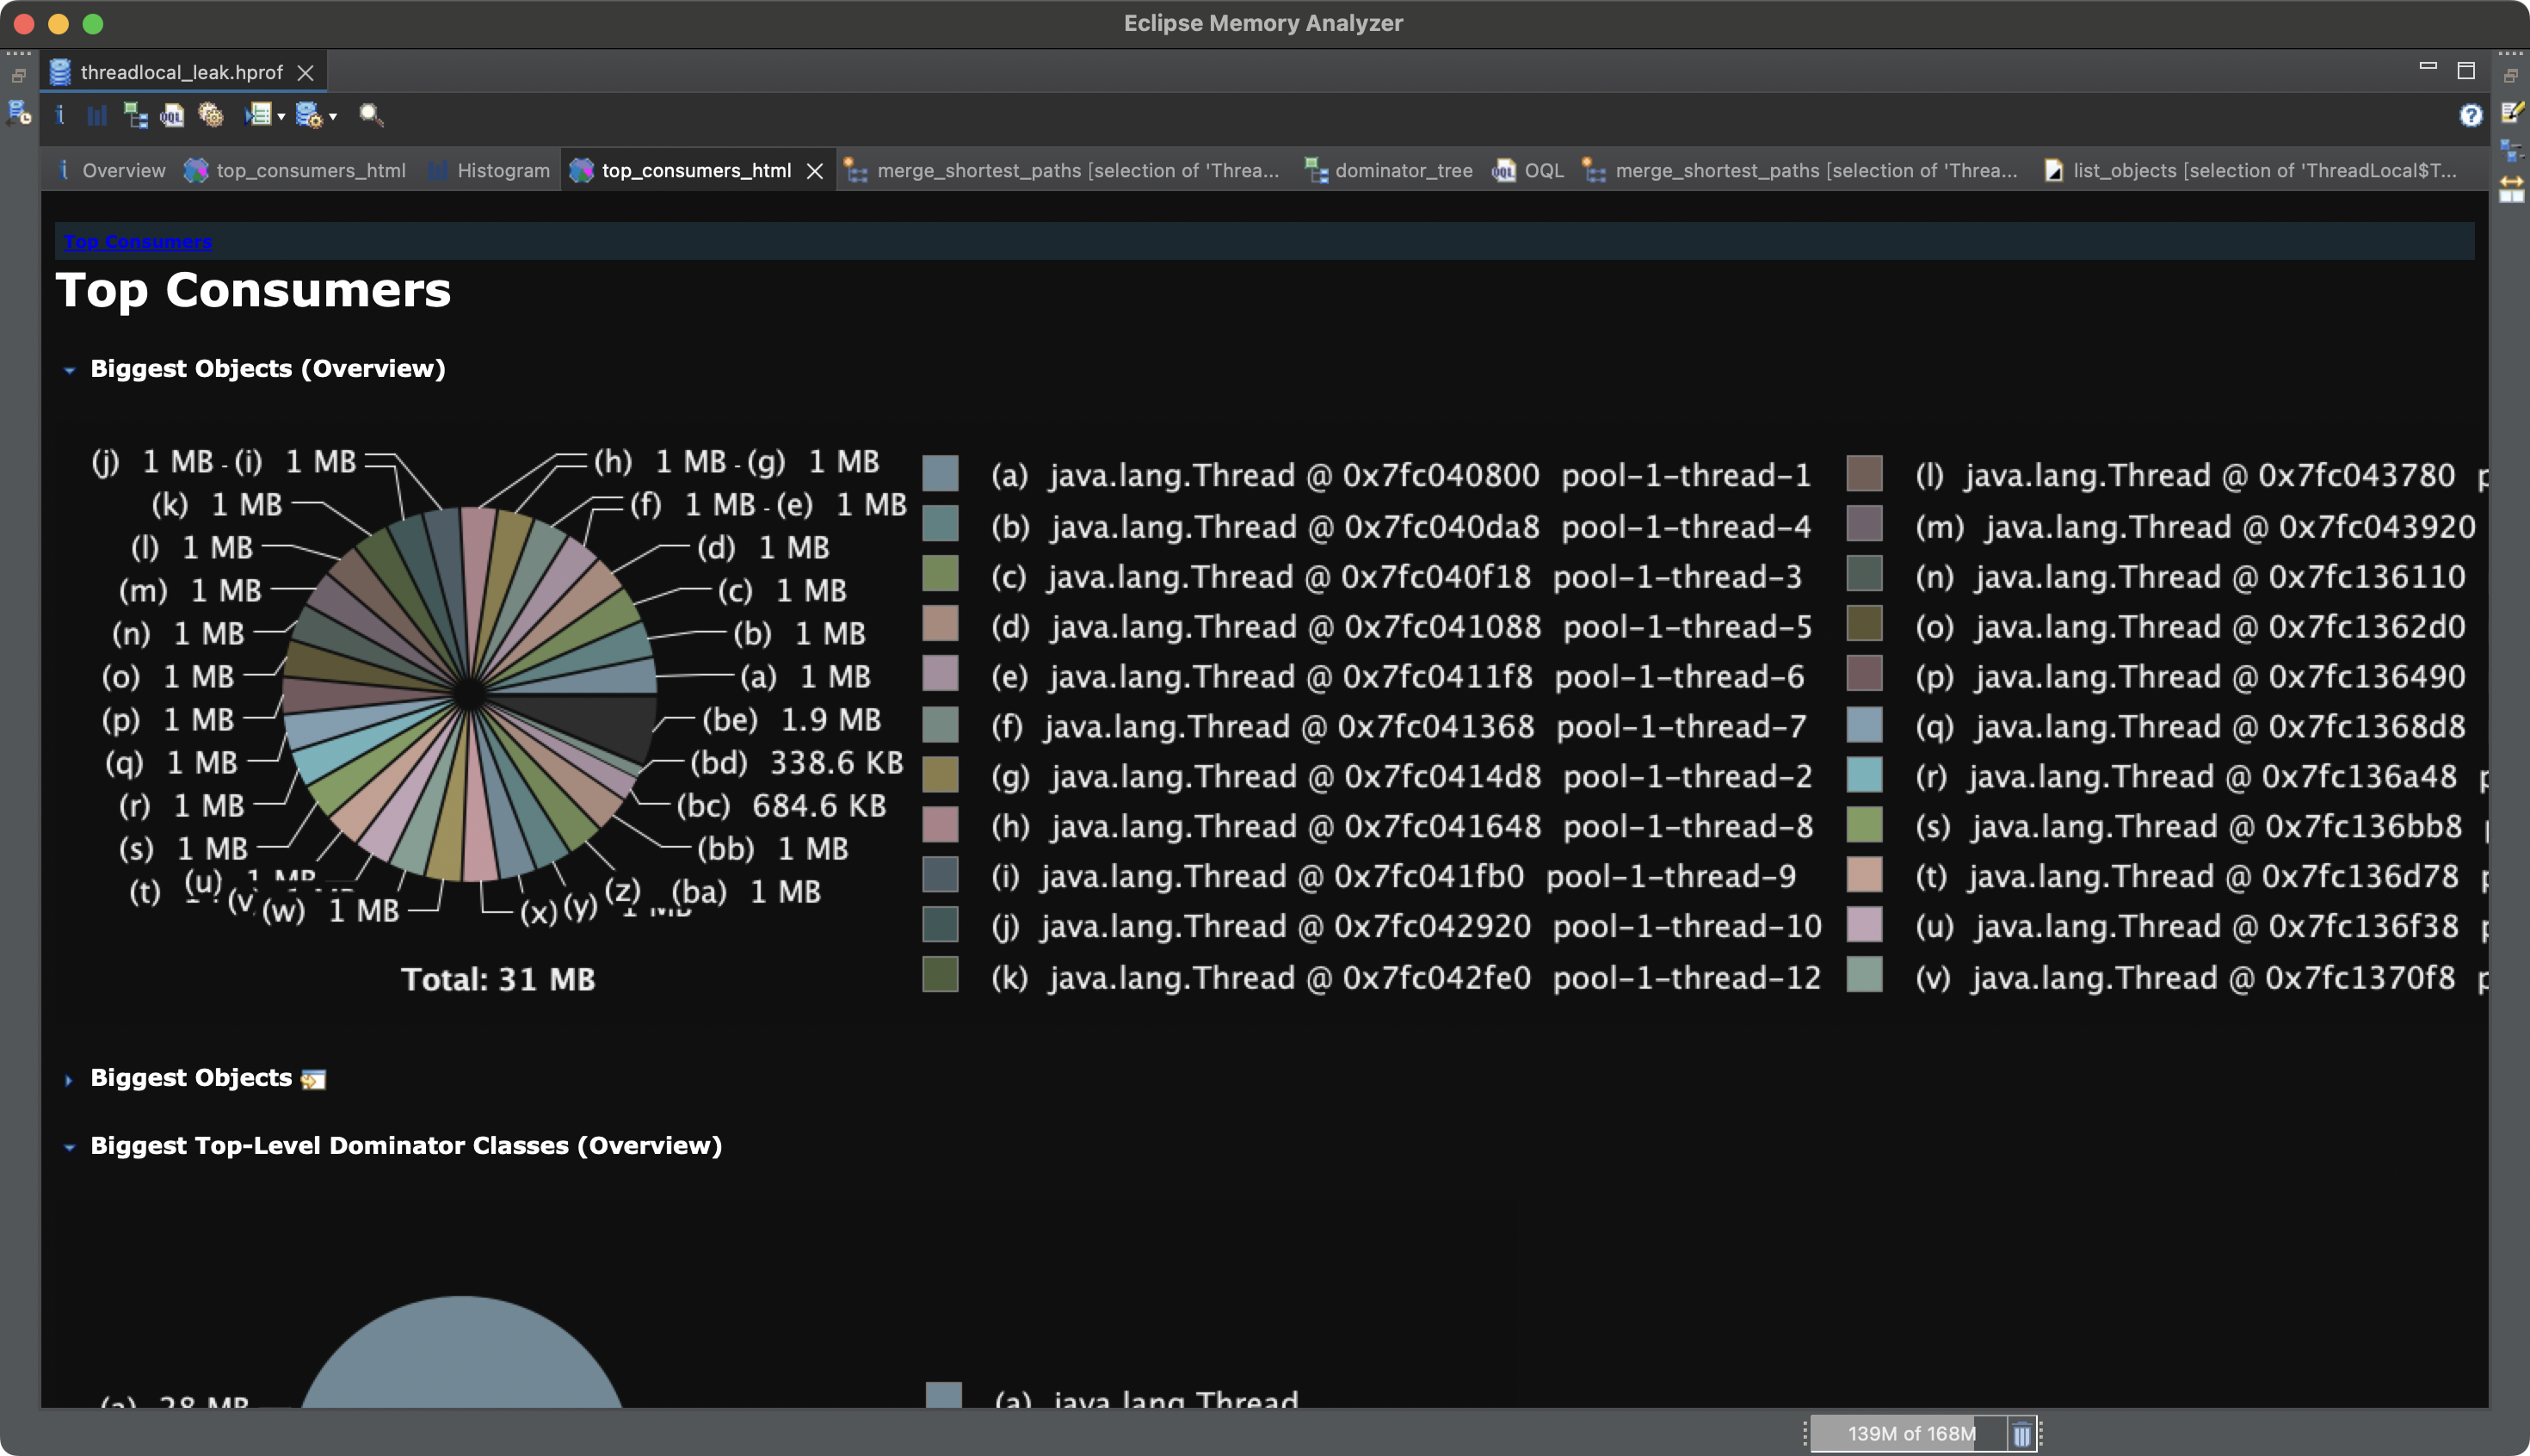The image size is (2530, 1456).
Task: Open the heap dump overview info icon
Action: [60, 115]
